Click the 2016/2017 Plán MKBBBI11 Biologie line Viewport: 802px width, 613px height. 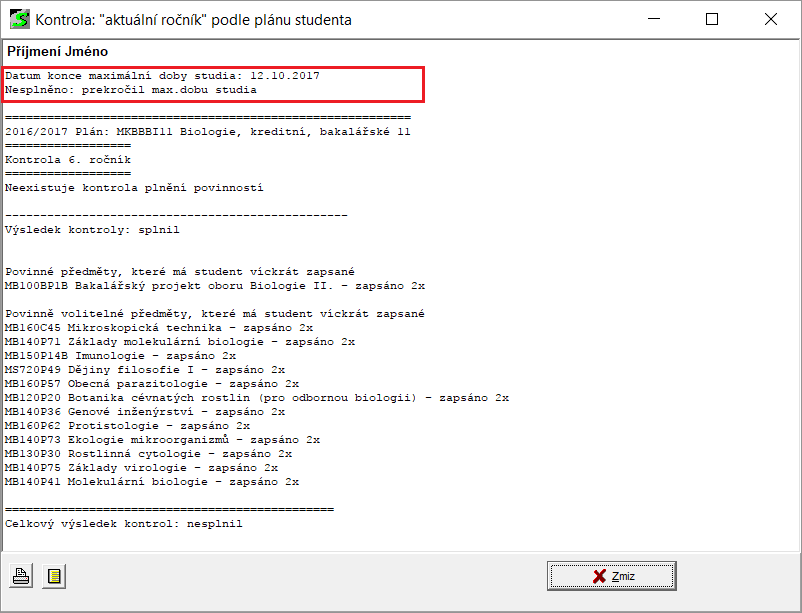207,131
